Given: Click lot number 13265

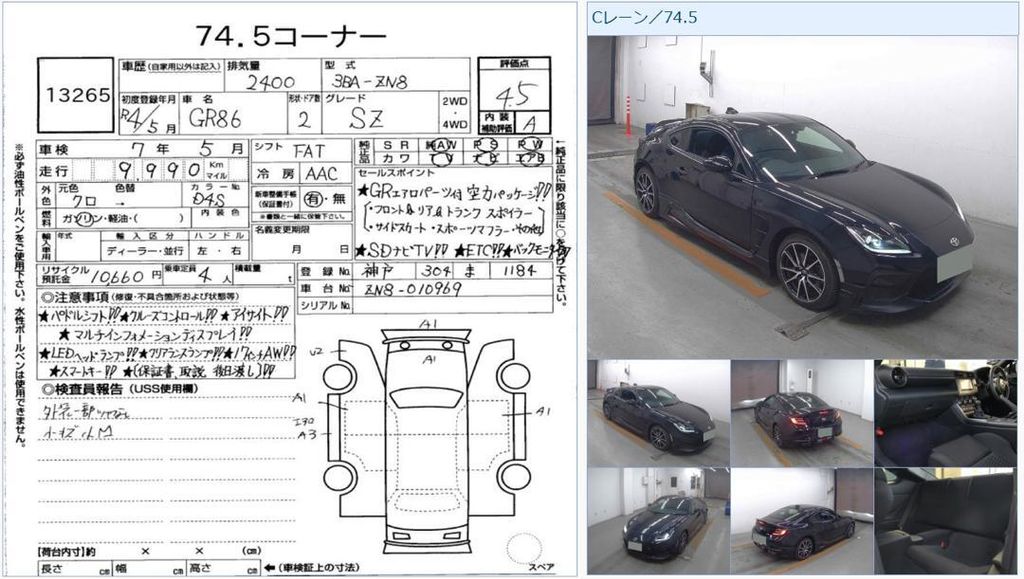Looking at the screenshot, I should (x=76, y=95).
